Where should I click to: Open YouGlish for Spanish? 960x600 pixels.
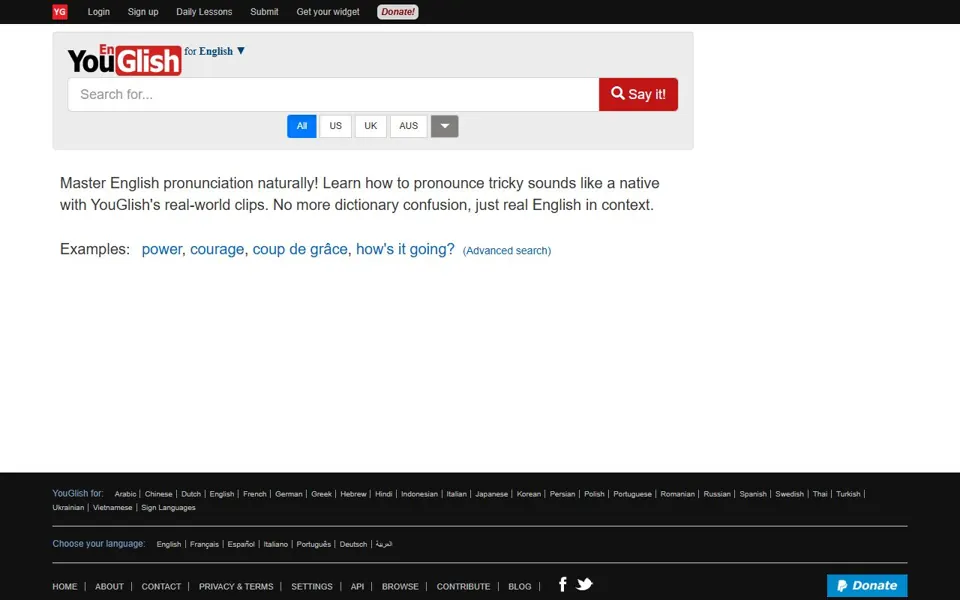(x=753, y=494)
